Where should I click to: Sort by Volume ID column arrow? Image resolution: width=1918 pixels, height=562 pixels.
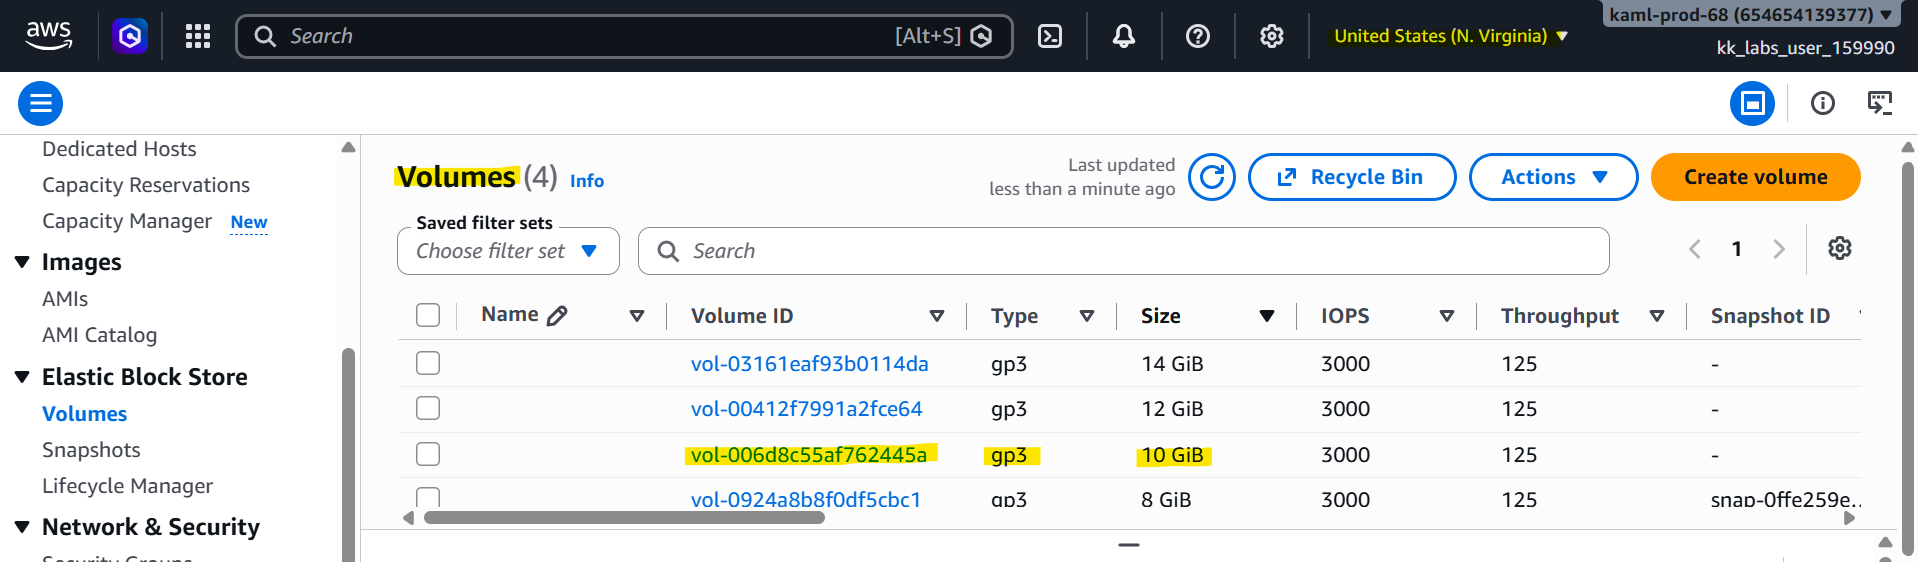(x=937, y=316)
